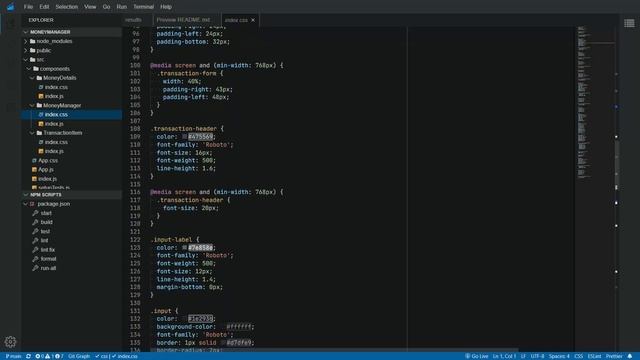Open index.css under TransactionItem folder
This screenshot has width=640, height=360.
point(56,142)
